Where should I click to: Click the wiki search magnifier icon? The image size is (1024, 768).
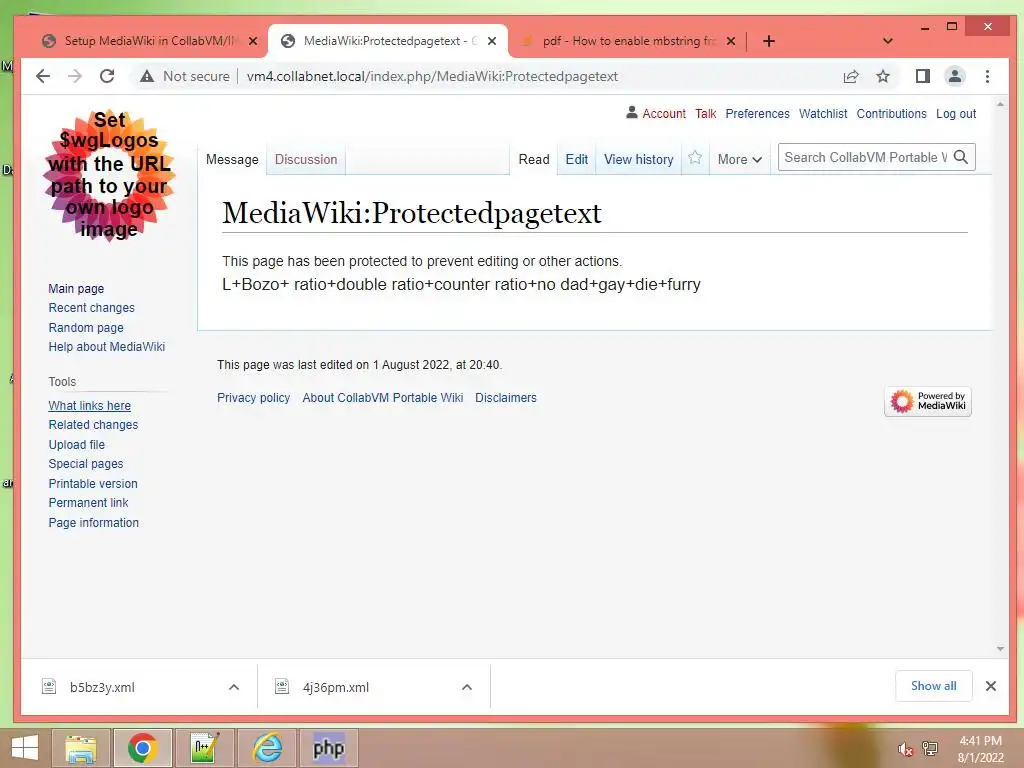click(x=961, y=157)
